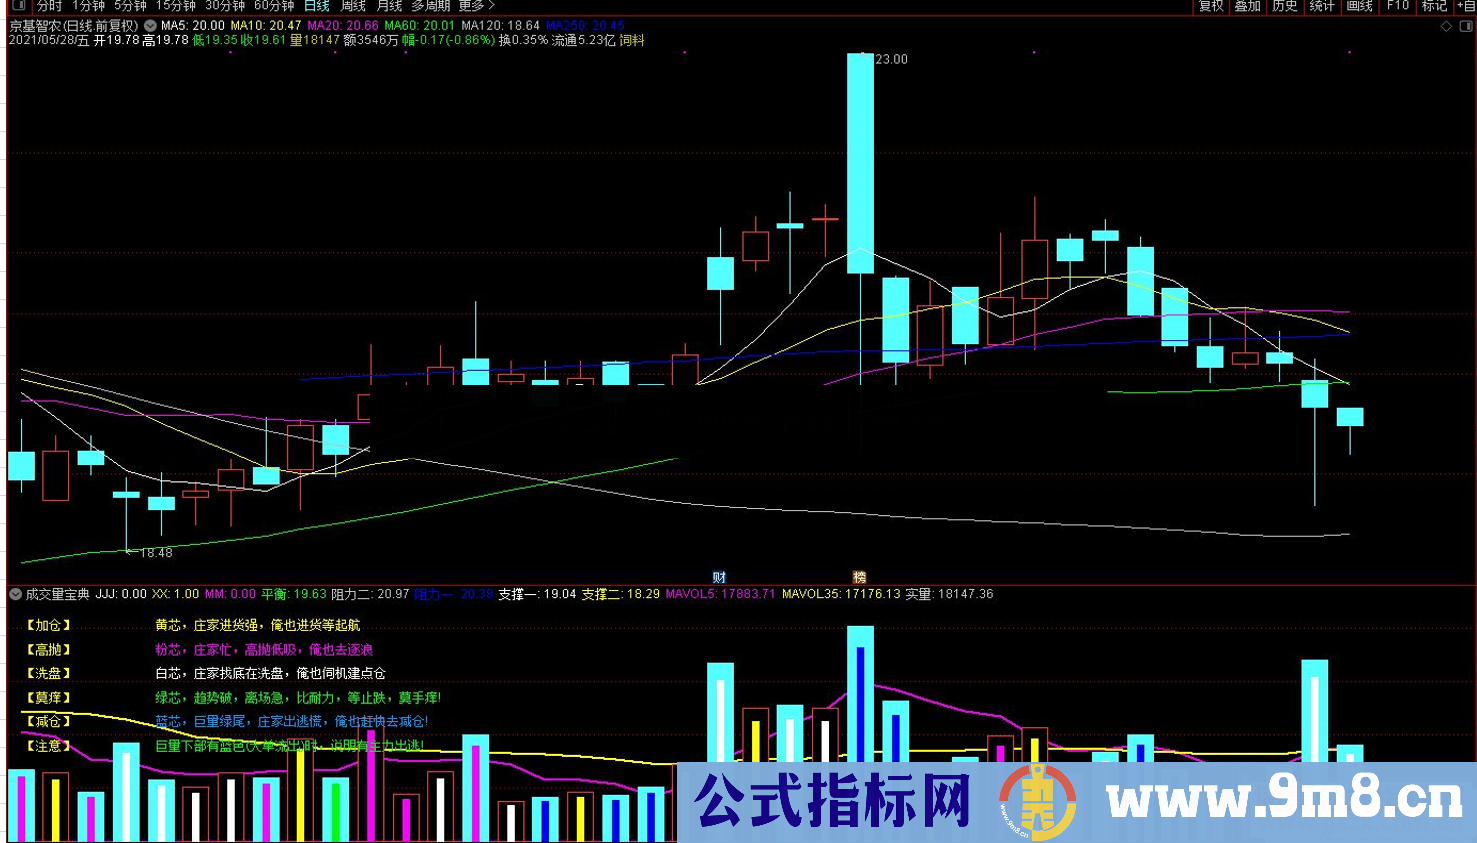Collapse main chart via circle beside 京基智农

coord(150,24)
